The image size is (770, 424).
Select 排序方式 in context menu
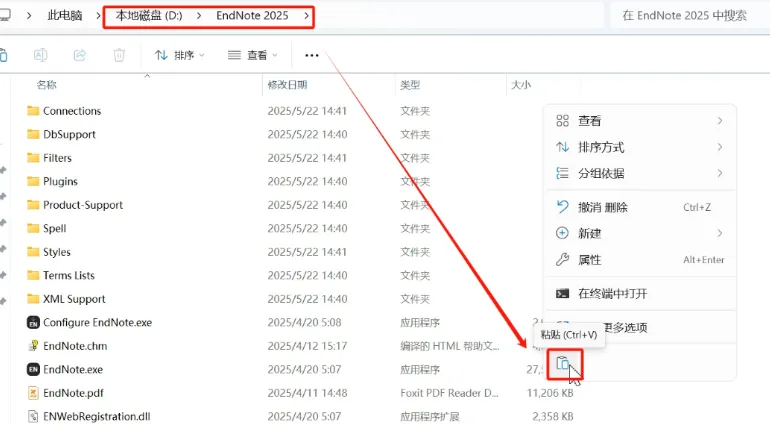(640, 147)
